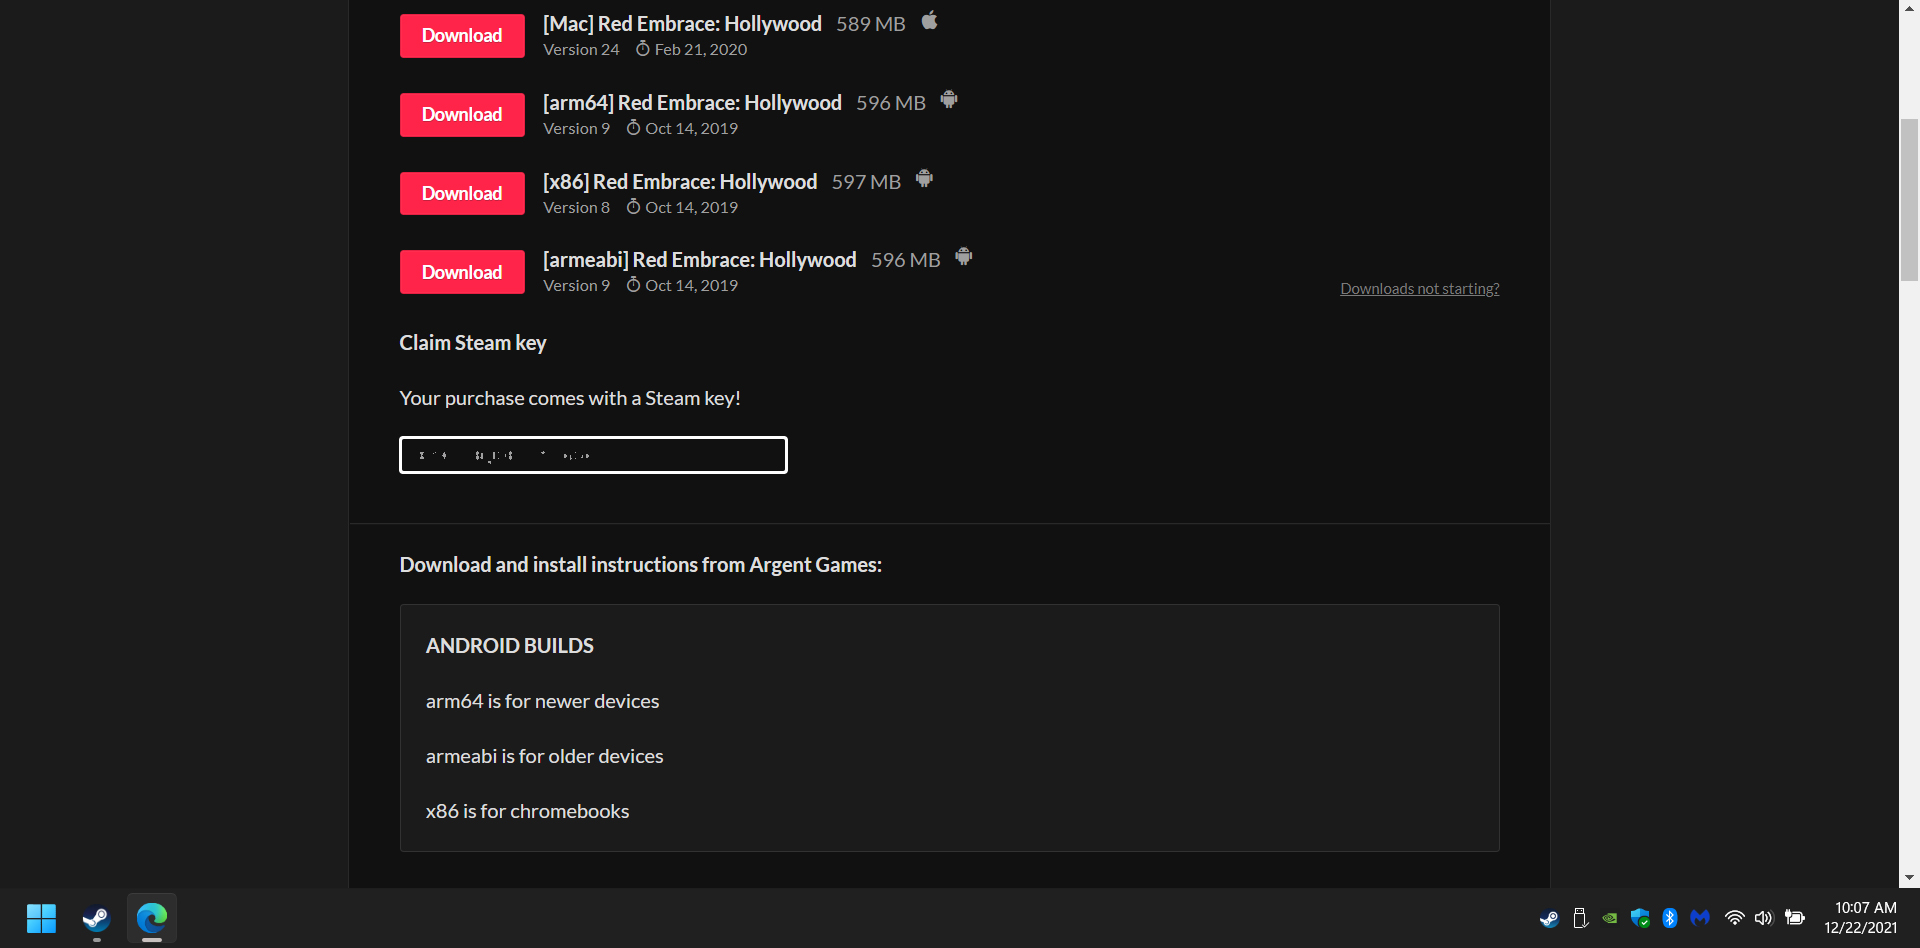
Task: Click the clock icon on armeabi build date
Action: click(x=633, y=285)
